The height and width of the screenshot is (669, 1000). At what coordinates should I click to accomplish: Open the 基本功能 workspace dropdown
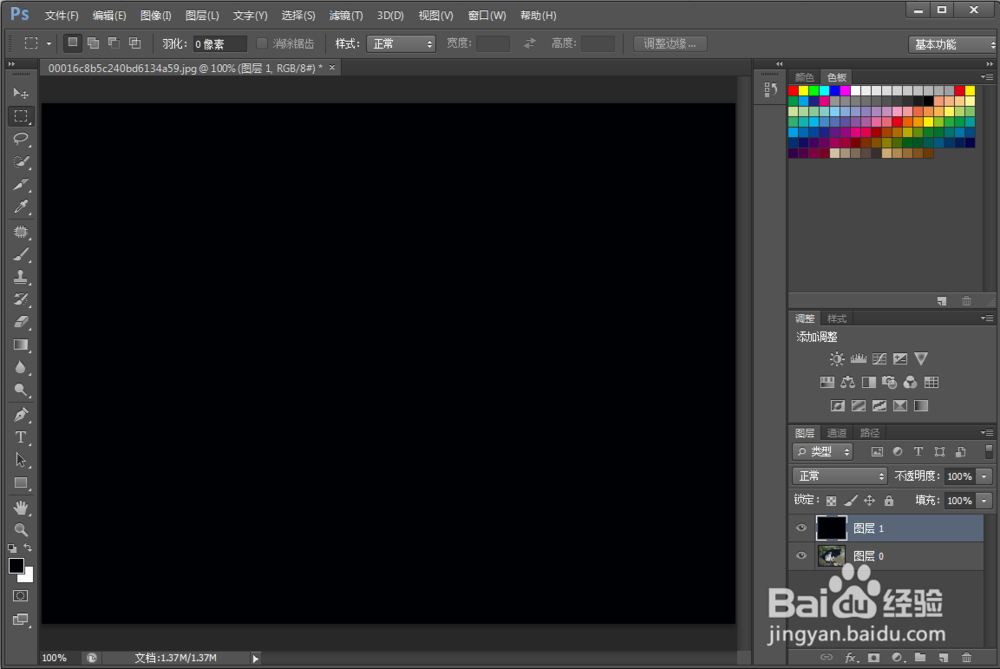(x=952, y=44)
